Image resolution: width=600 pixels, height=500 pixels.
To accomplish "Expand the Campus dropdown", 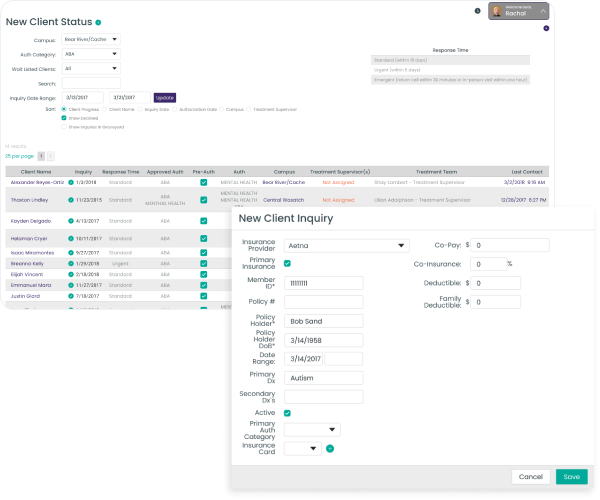I will (90, 40).
